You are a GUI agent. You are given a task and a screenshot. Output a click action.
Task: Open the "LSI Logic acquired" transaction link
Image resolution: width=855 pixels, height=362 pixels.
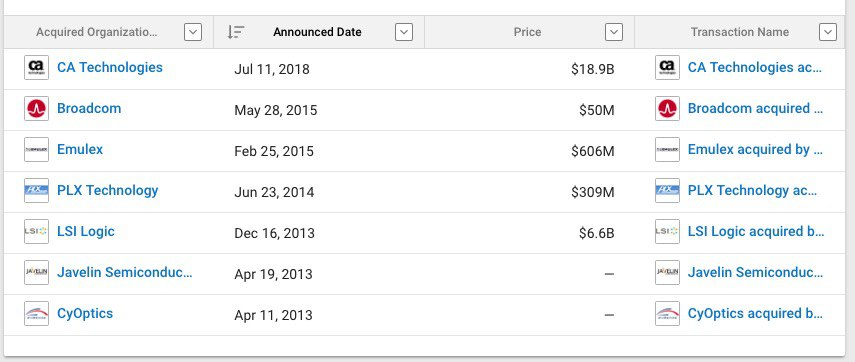756,231
